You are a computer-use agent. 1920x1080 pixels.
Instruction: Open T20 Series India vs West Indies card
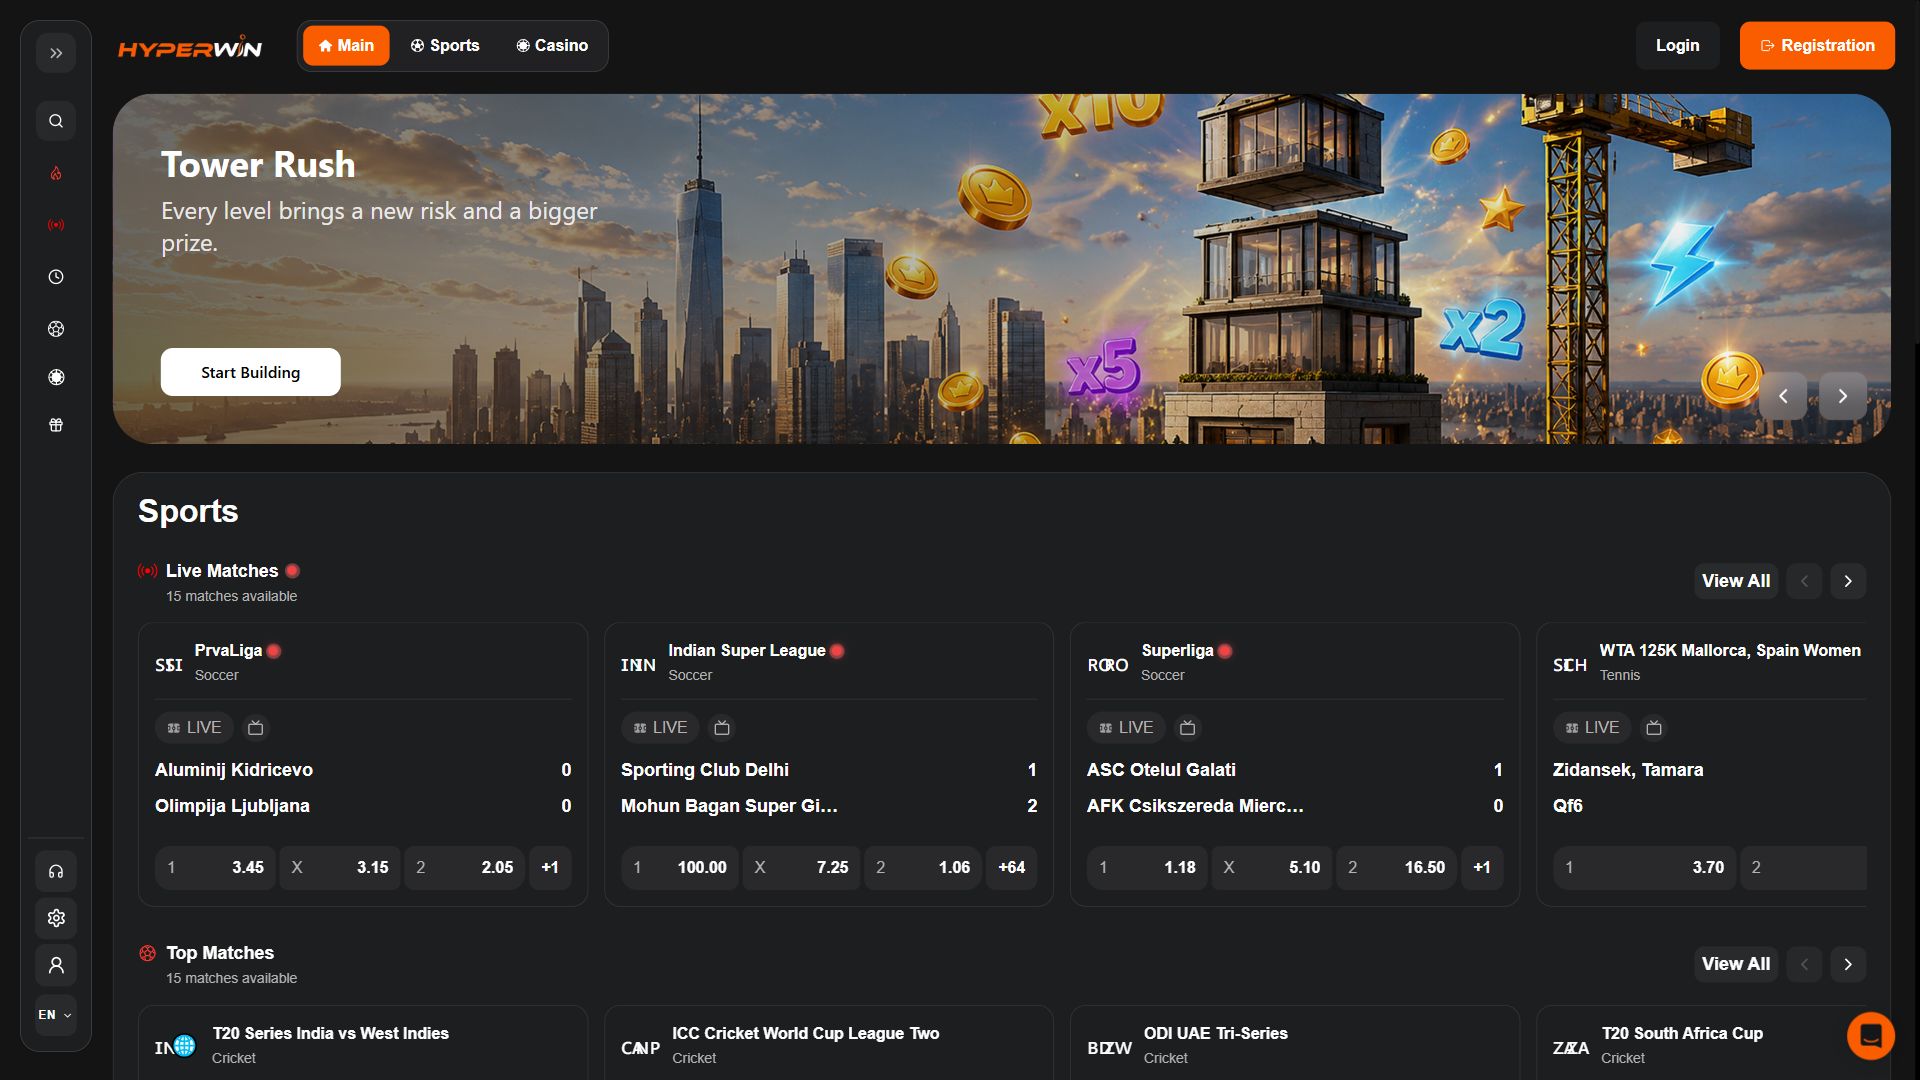(363, 1043)
